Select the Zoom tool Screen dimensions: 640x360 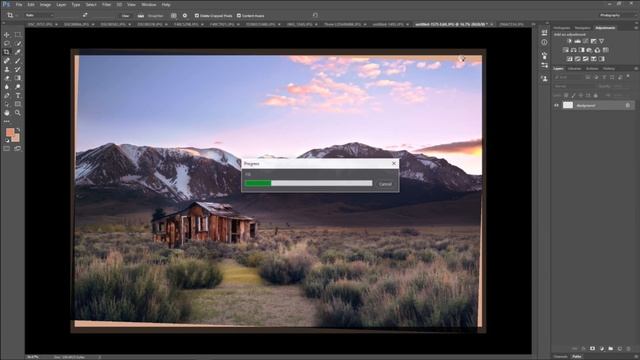pos(18,113)
